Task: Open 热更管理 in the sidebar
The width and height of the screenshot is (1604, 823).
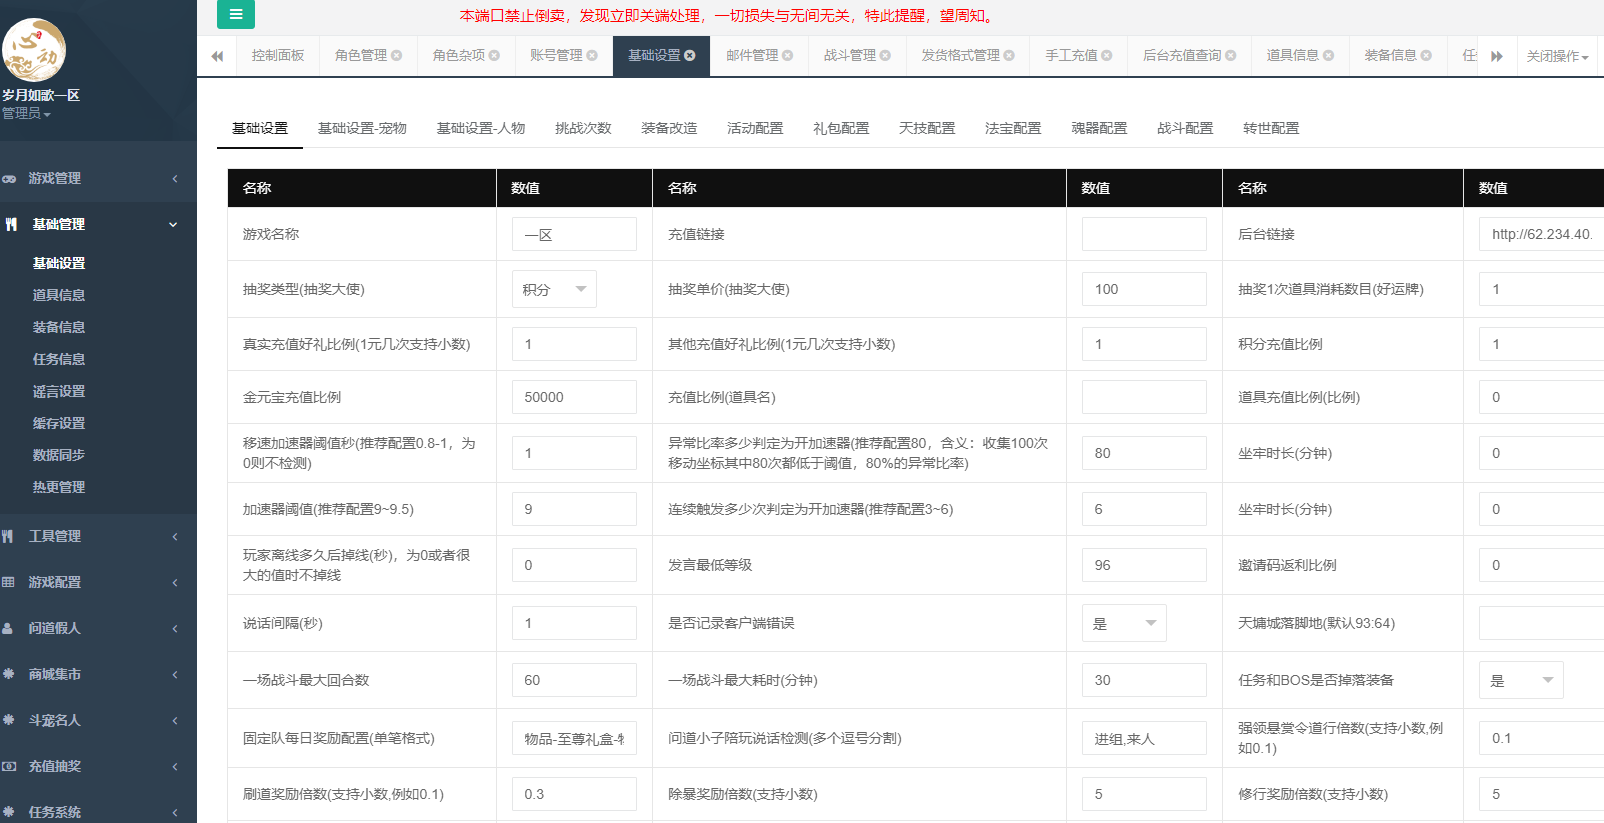Action: (59, 487)
